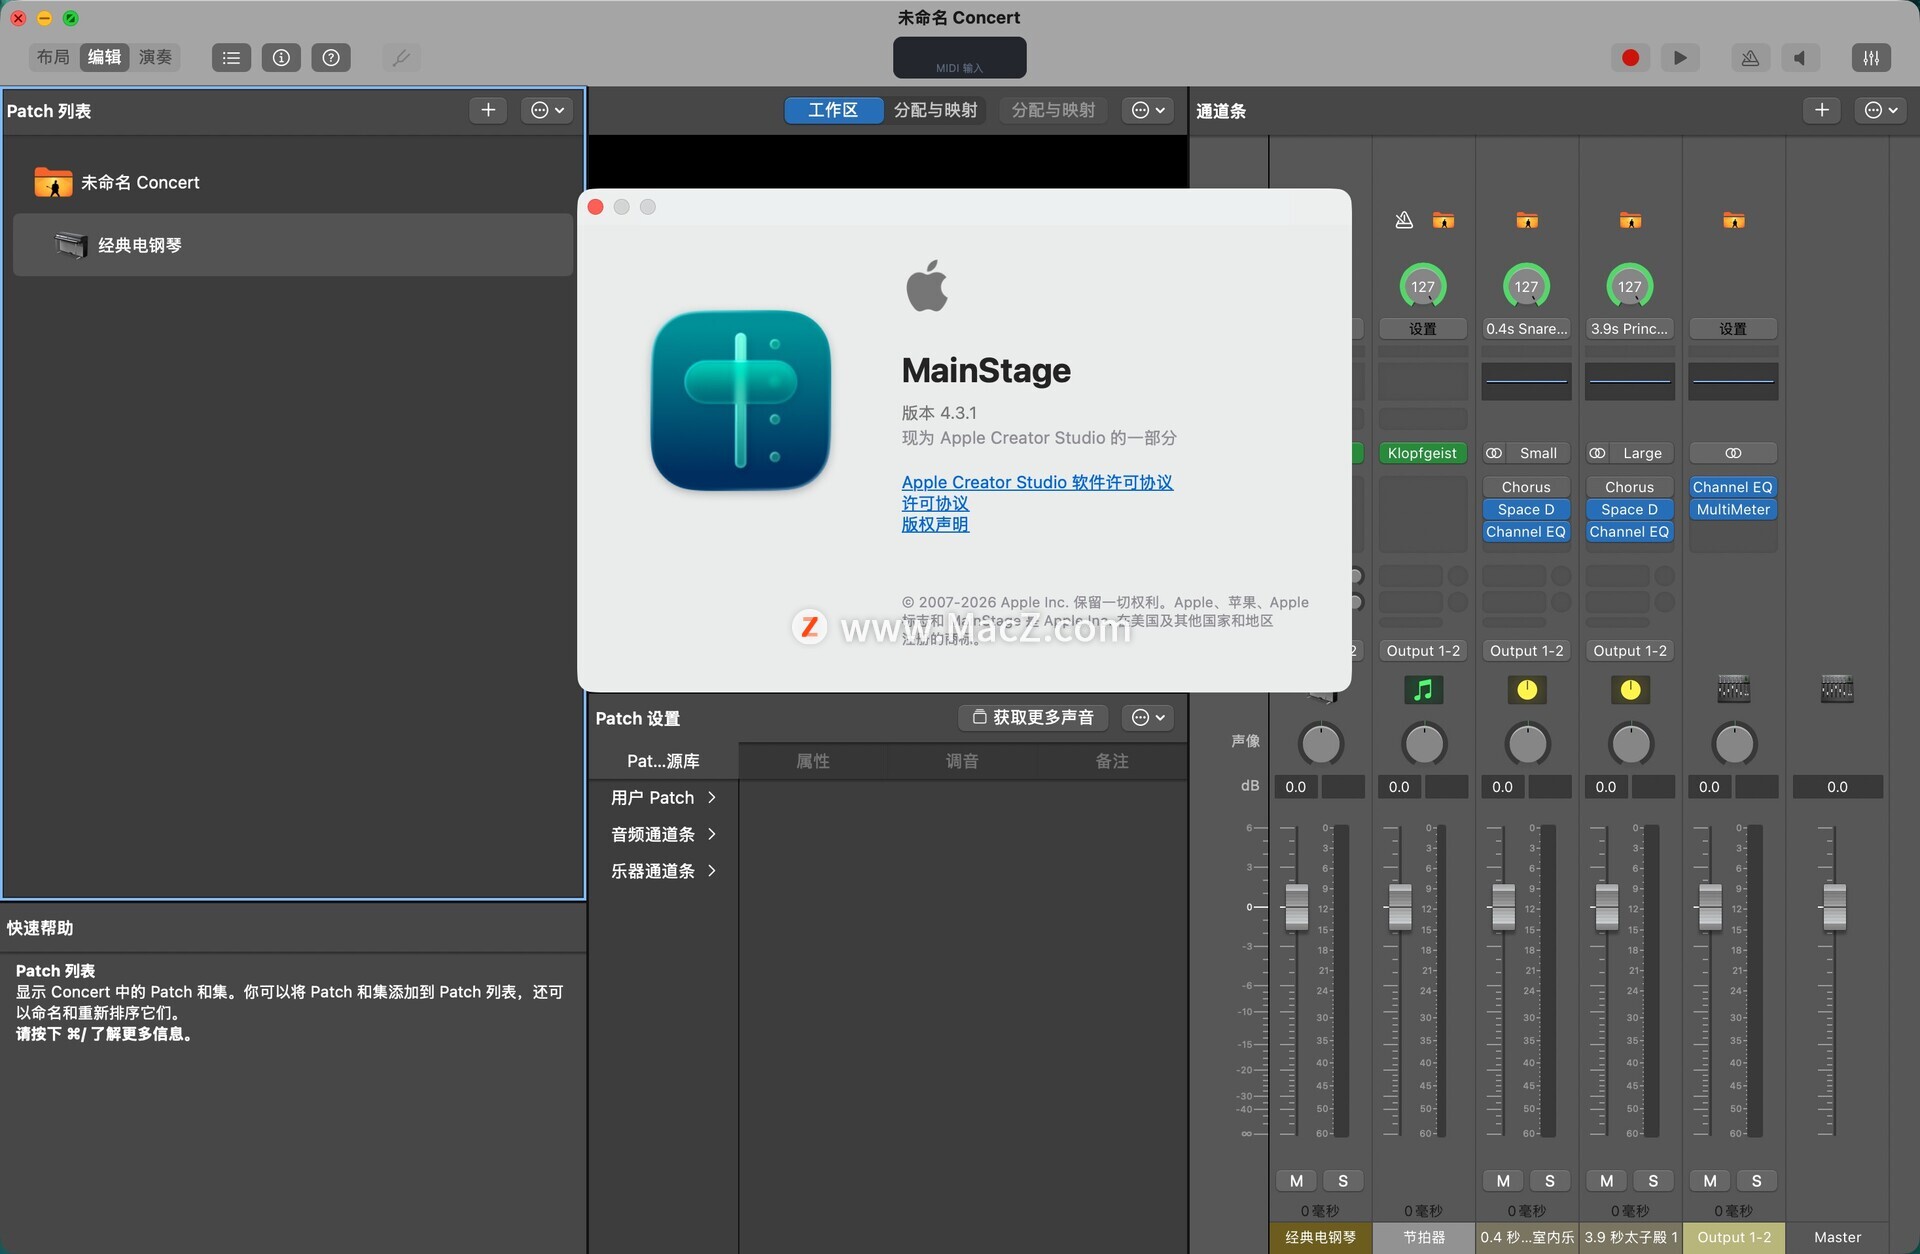Click the metronome icon atop the 节拍器 strip
Image resolution: width=1920 pixels, height=1254 pixels.
(1404, 220)
